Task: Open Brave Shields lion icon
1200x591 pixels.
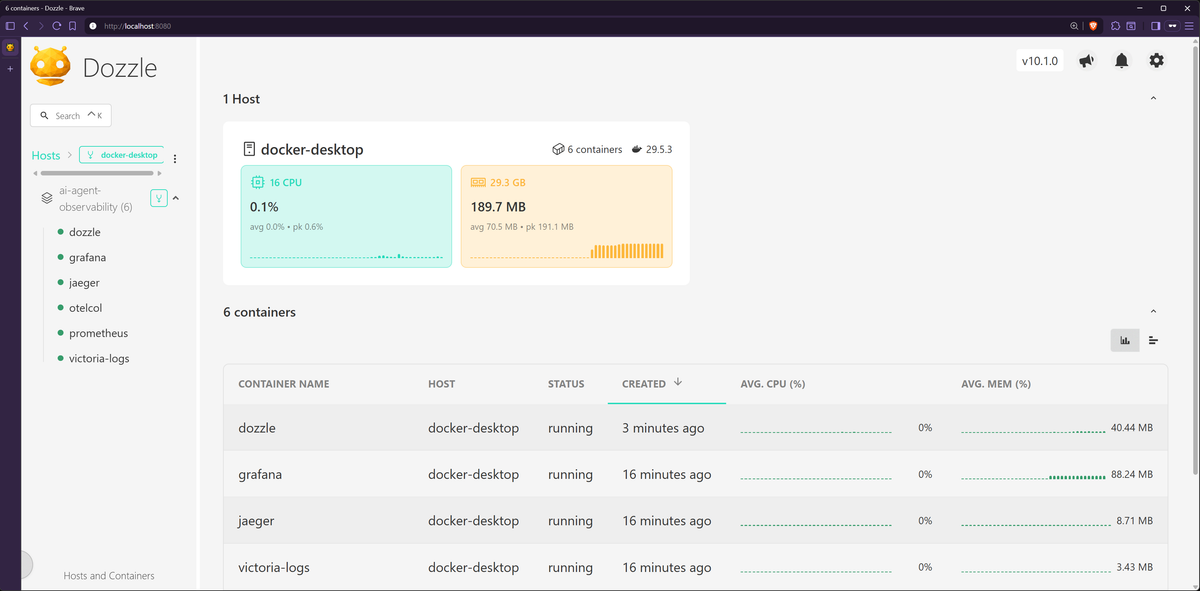Action: (x=1091, y=25)
